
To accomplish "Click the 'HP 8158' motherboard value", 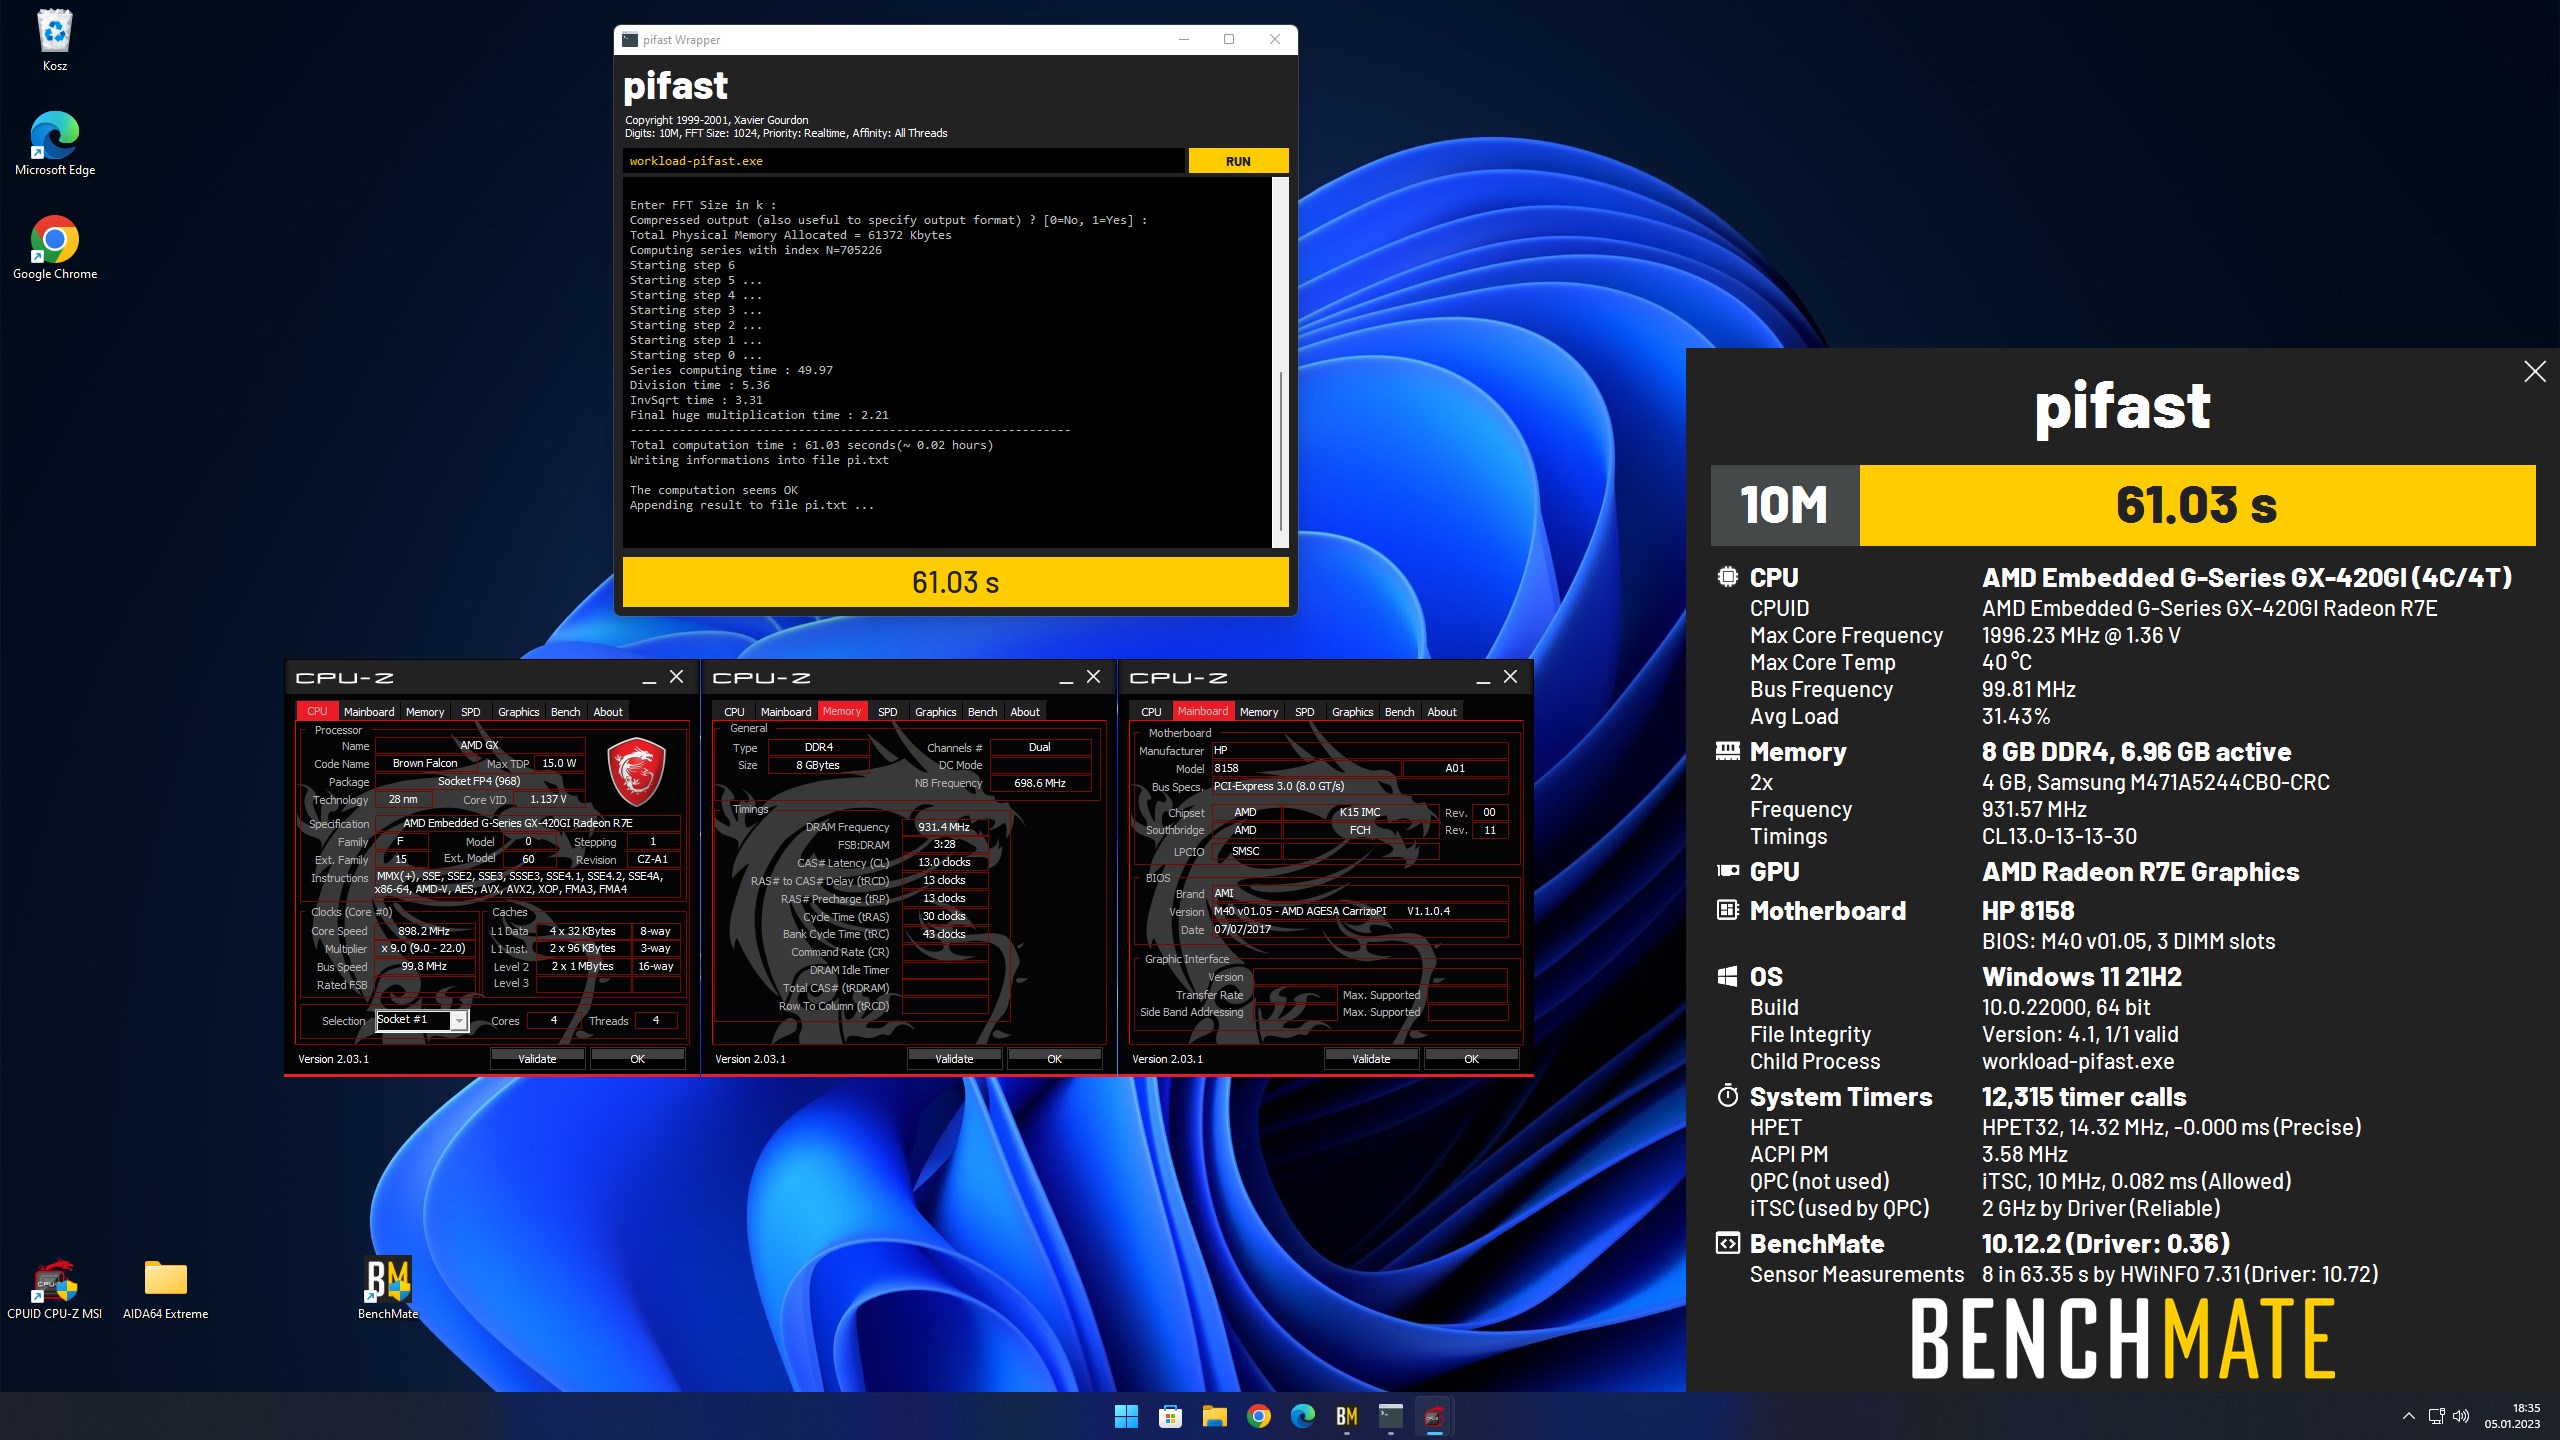I will pyautogui.click(x=2028, y=911).
